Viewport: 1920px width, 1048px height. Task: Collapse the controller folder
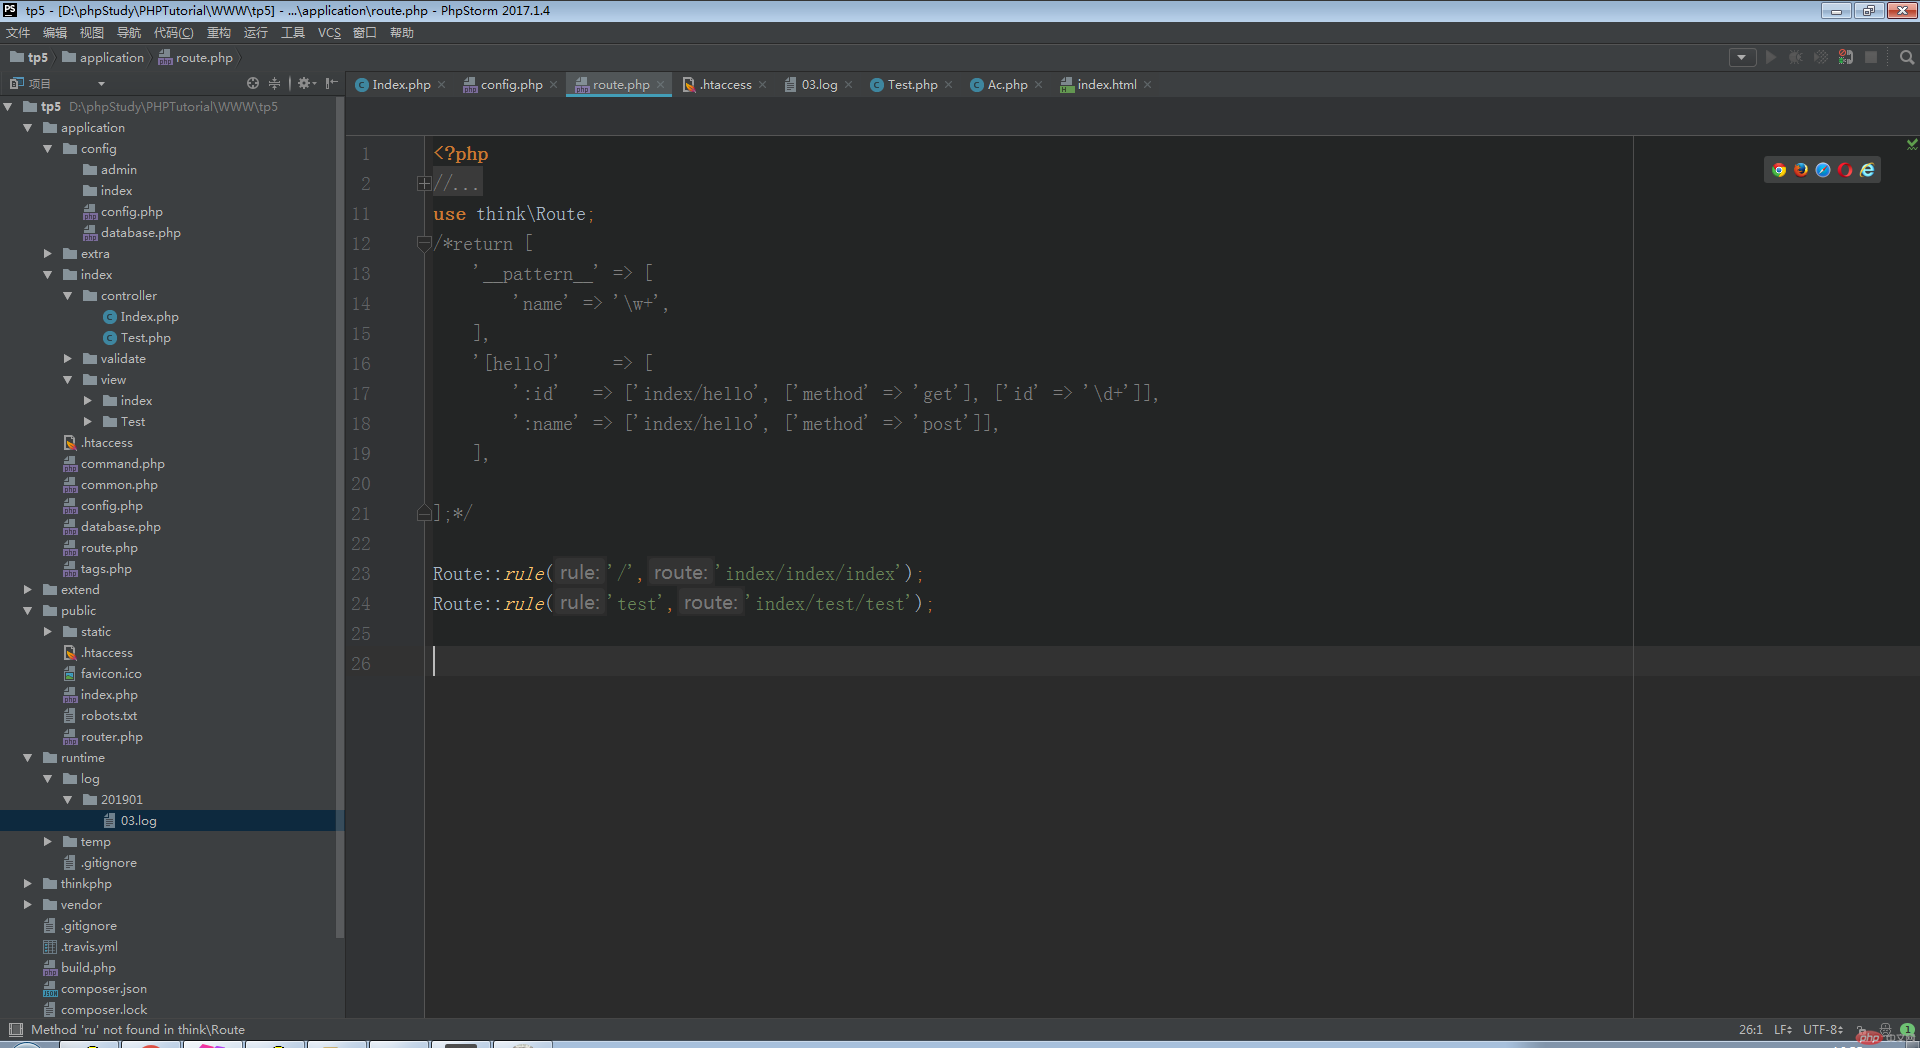pyautogui.click(x=68, y=296)
